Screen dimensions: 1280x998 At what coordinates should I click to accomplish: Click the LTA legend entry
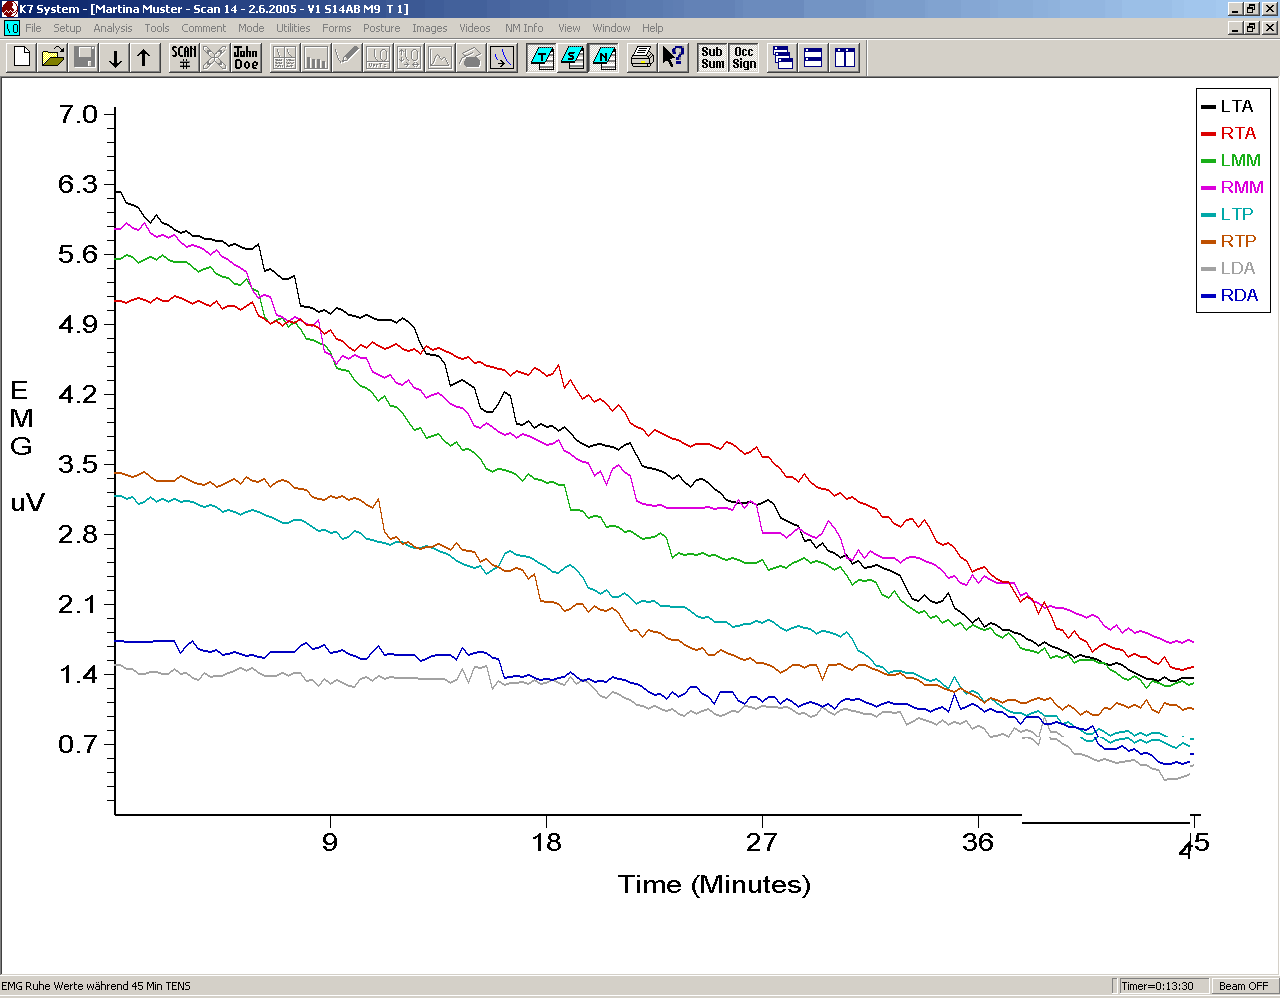[x=1235, y=106]
